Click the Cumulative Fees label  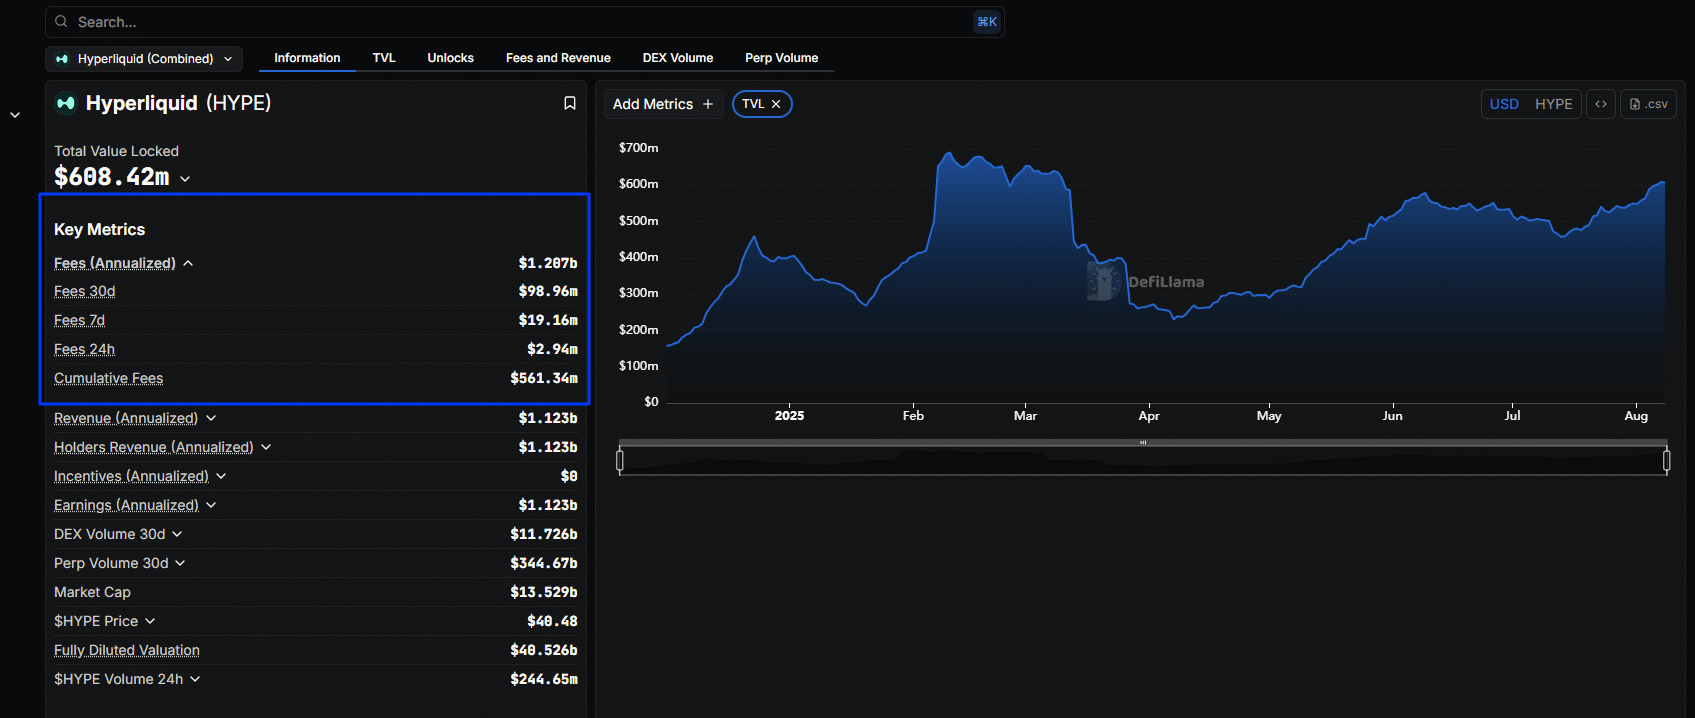click(x=108, y=378)
